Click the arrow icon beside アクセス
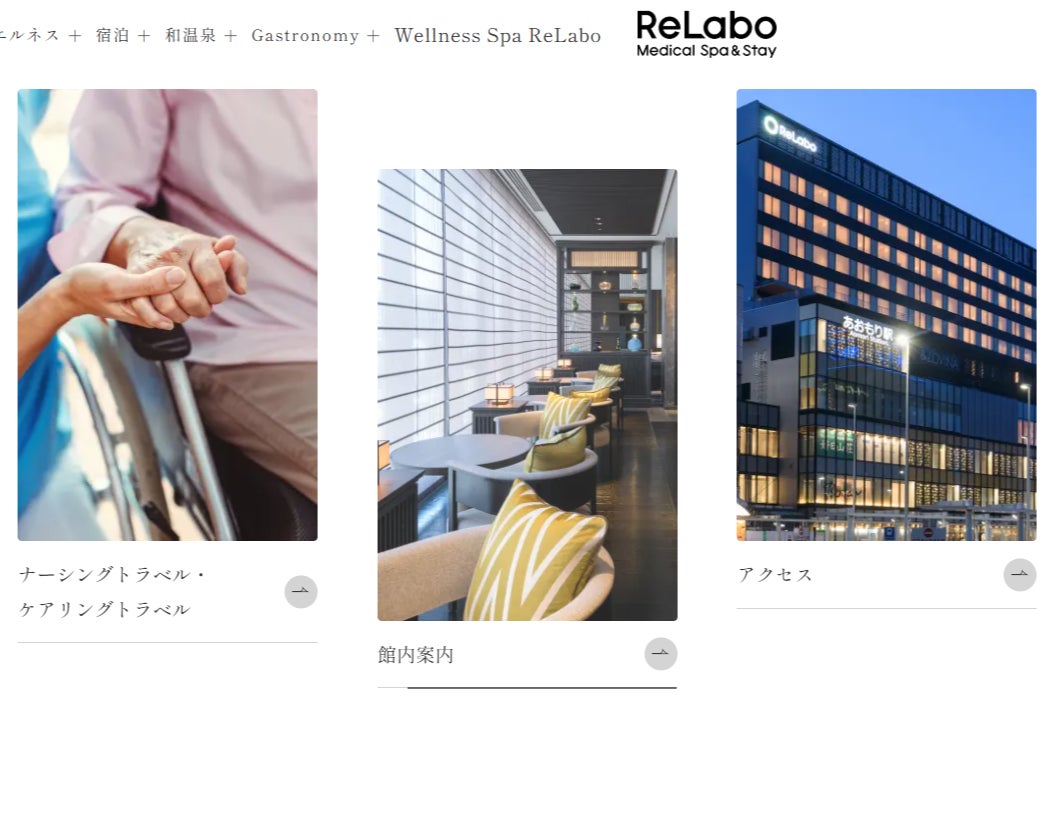 tap(1019, 575)
